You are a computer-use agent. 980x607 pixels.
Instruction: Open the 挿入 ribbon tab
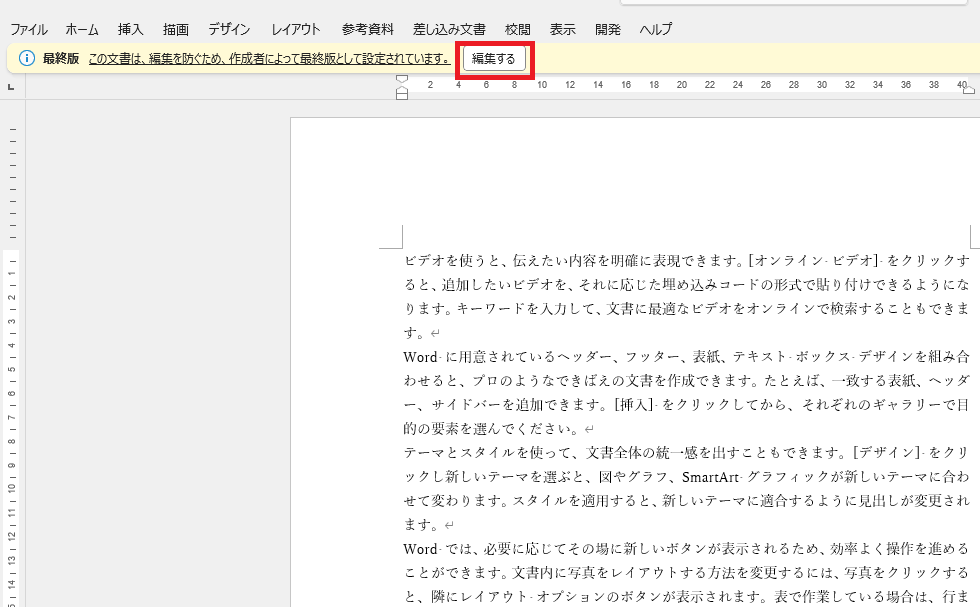coord(131,29)
